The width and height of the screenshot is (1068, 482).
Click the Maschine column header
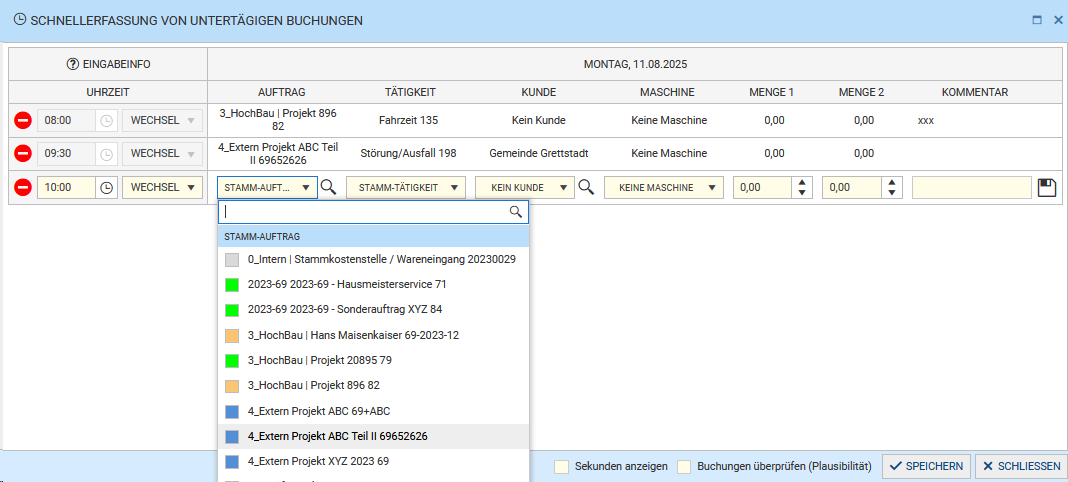[667, 92]
